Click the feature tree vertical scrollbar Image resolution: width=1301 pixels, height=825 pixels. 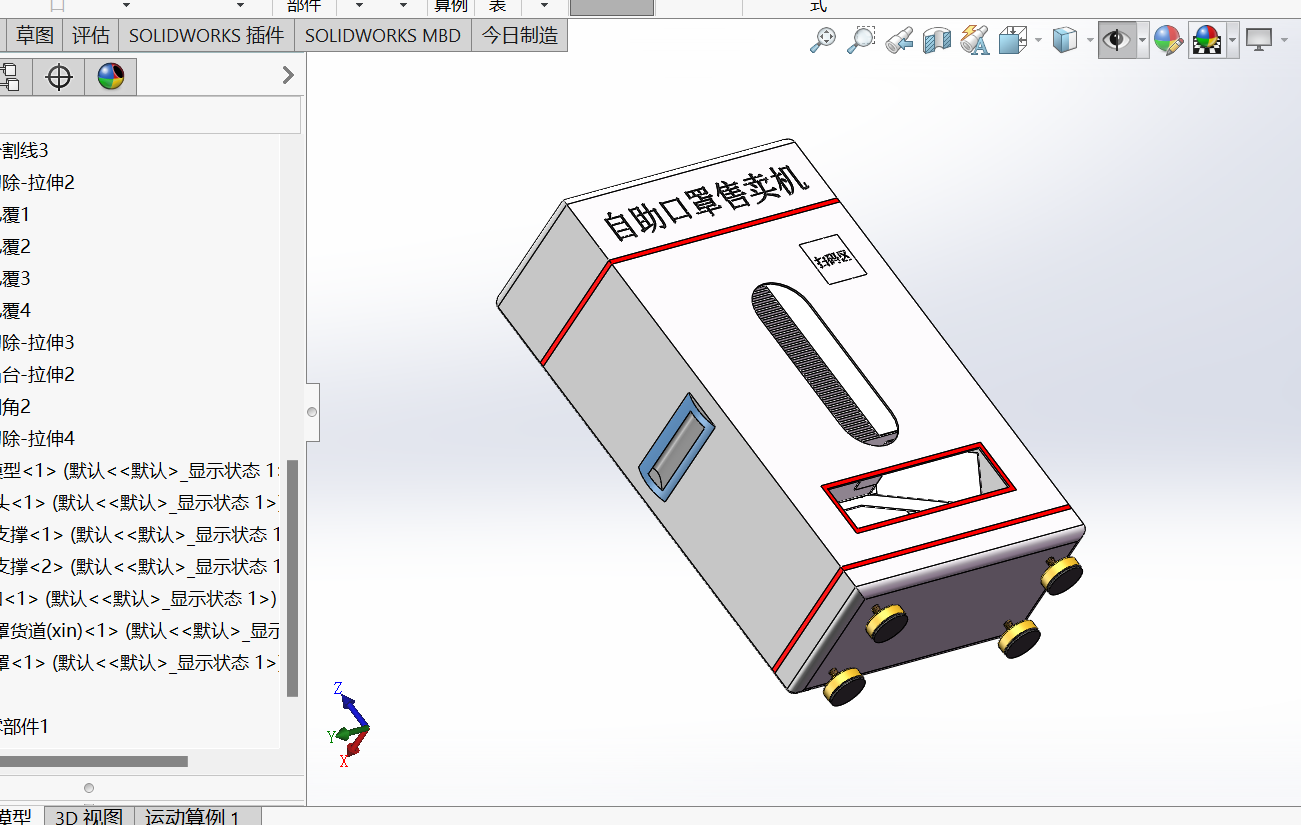[x=292, y=578]
